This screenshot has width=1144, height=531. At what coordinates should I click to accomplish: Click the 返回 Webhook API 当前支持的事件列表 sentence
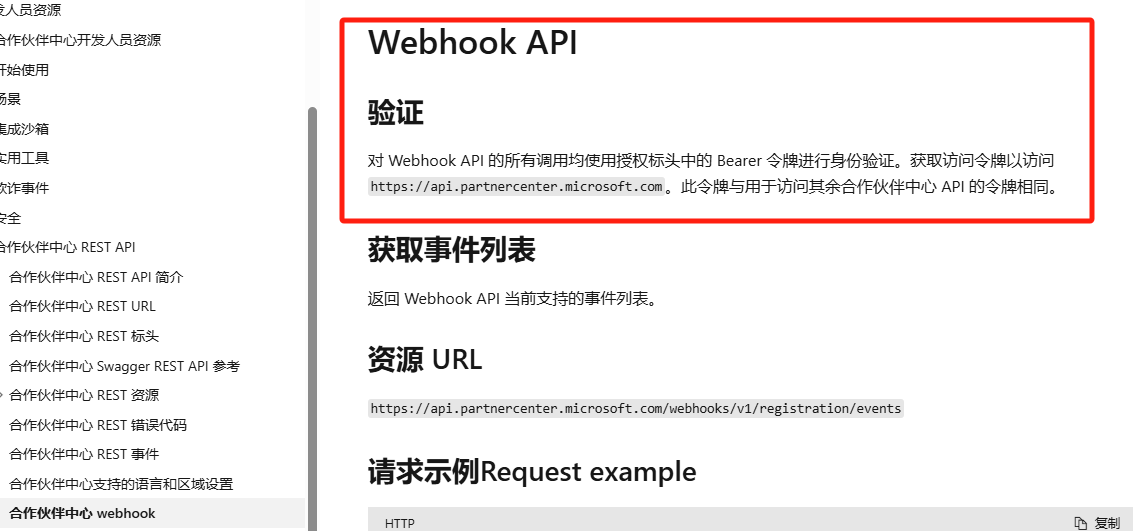[x=513, y=299]
